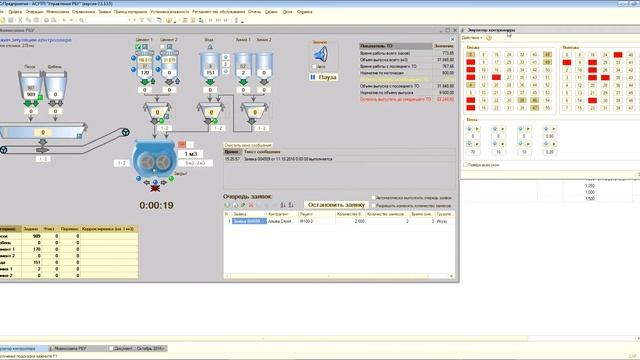640x360 pixels.
Task: Click the Пауза button
Action: [324, 77]
